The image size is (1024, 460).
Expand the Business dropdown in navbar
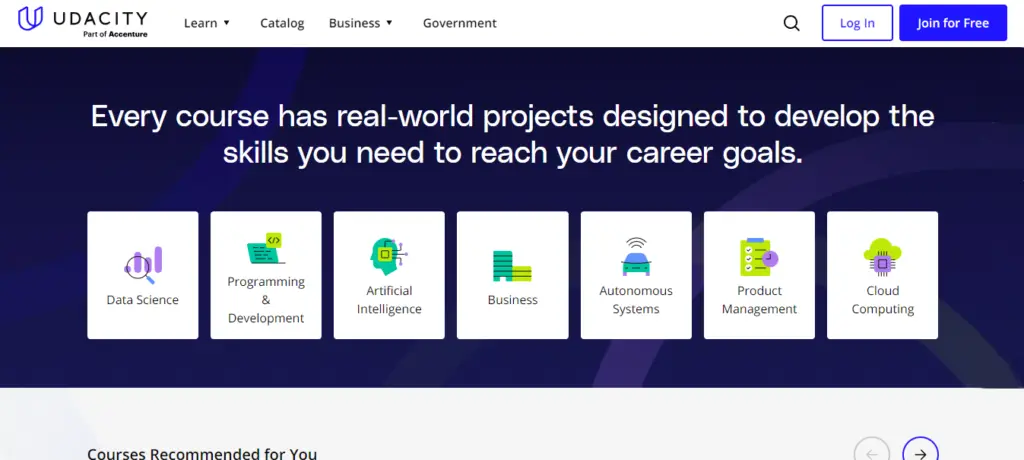pos(361,23)
